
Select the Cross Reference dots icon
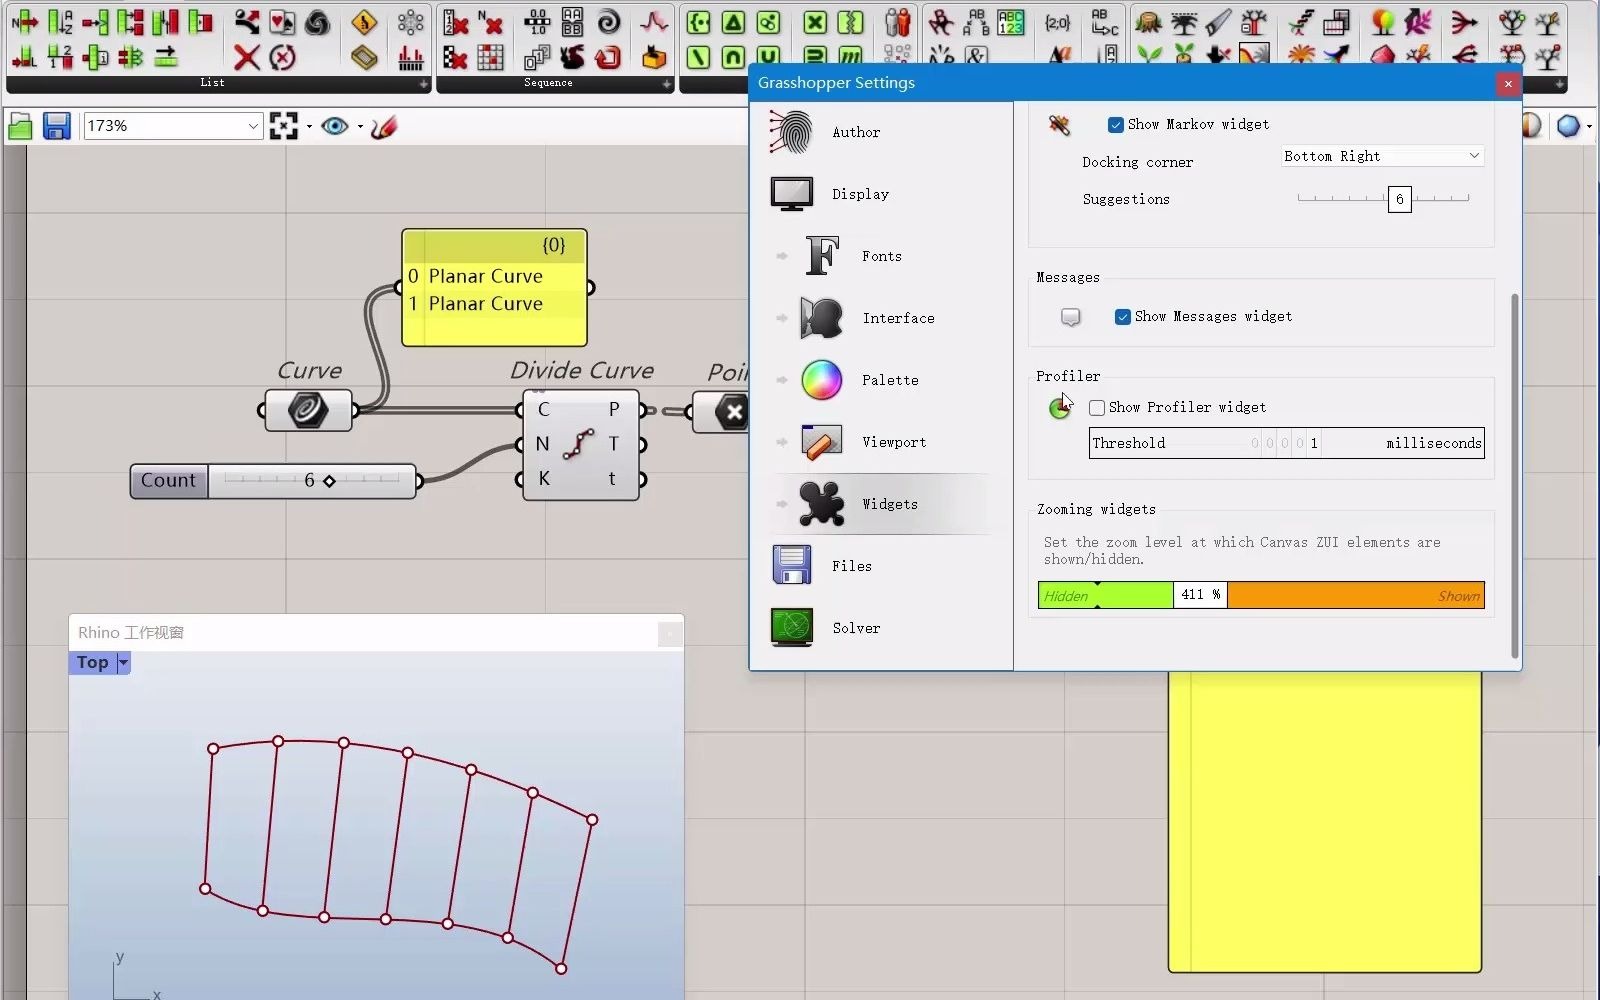410,22
